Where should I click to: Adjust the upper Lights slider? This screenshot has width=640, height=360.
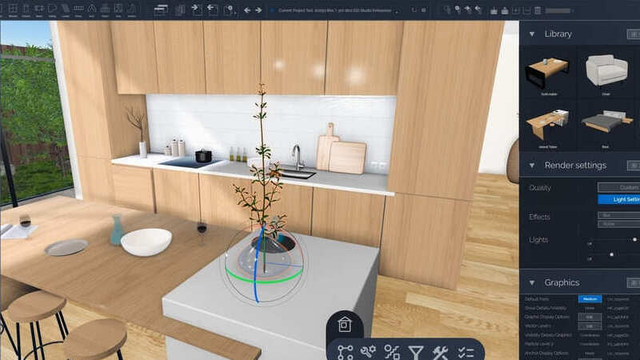point(635,240)
